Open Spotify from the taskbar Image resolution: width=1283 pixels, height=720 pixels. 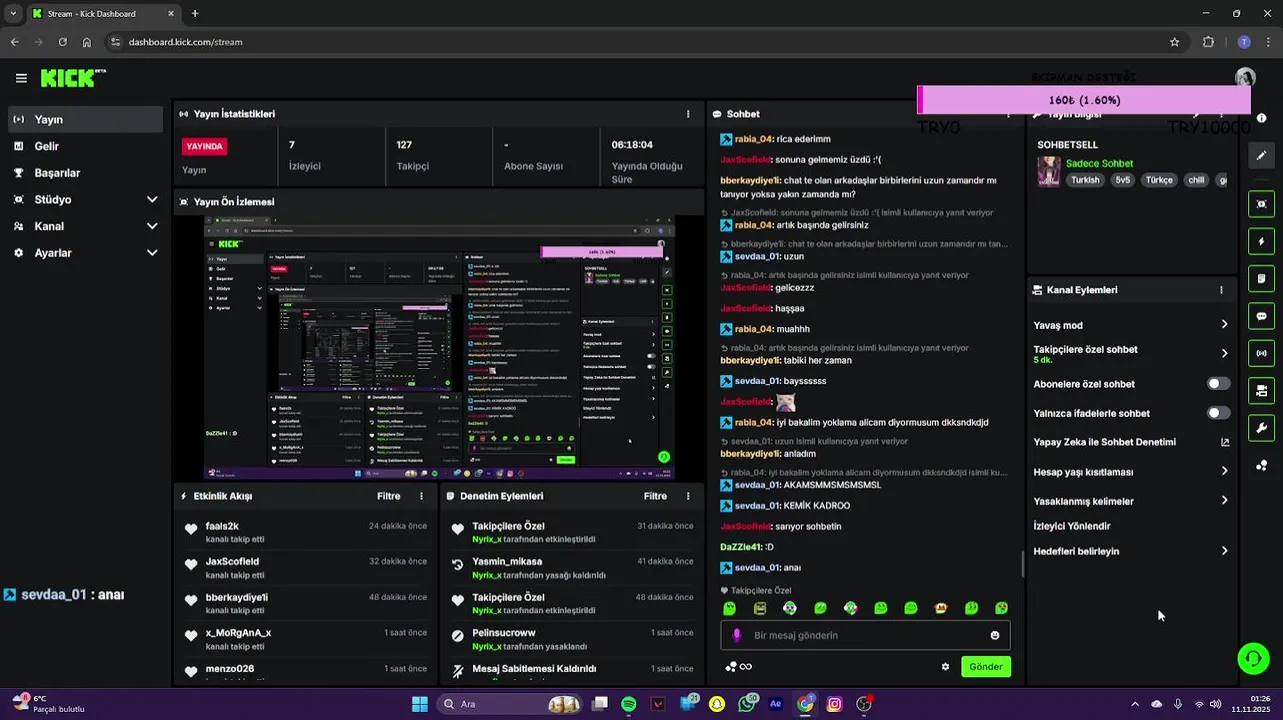(x=628, y=704)
